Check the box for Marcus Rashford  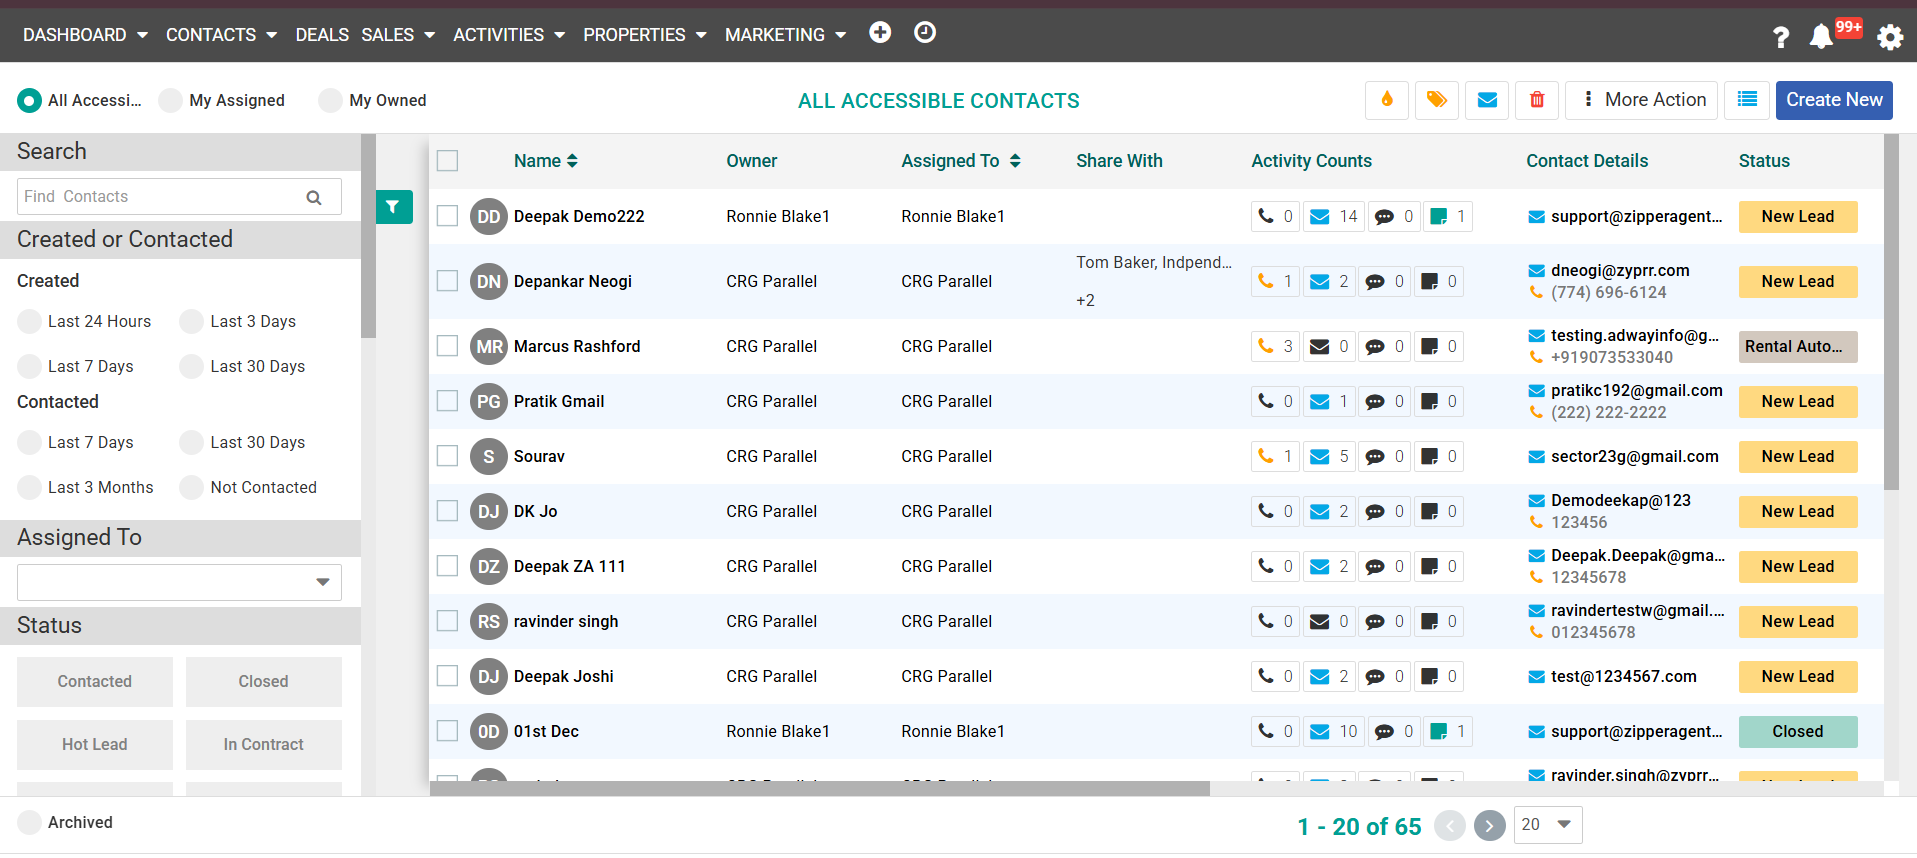[x=447, y=346]
